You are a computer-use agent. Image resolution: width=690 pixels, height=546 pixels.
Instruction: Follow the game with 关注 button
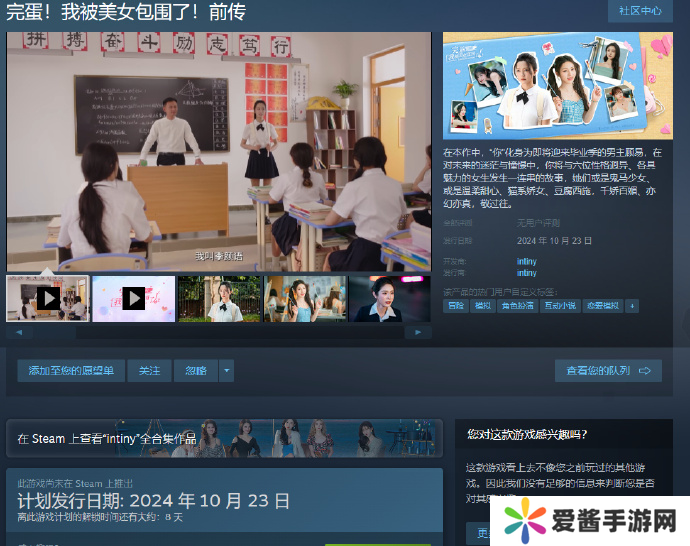149,371
